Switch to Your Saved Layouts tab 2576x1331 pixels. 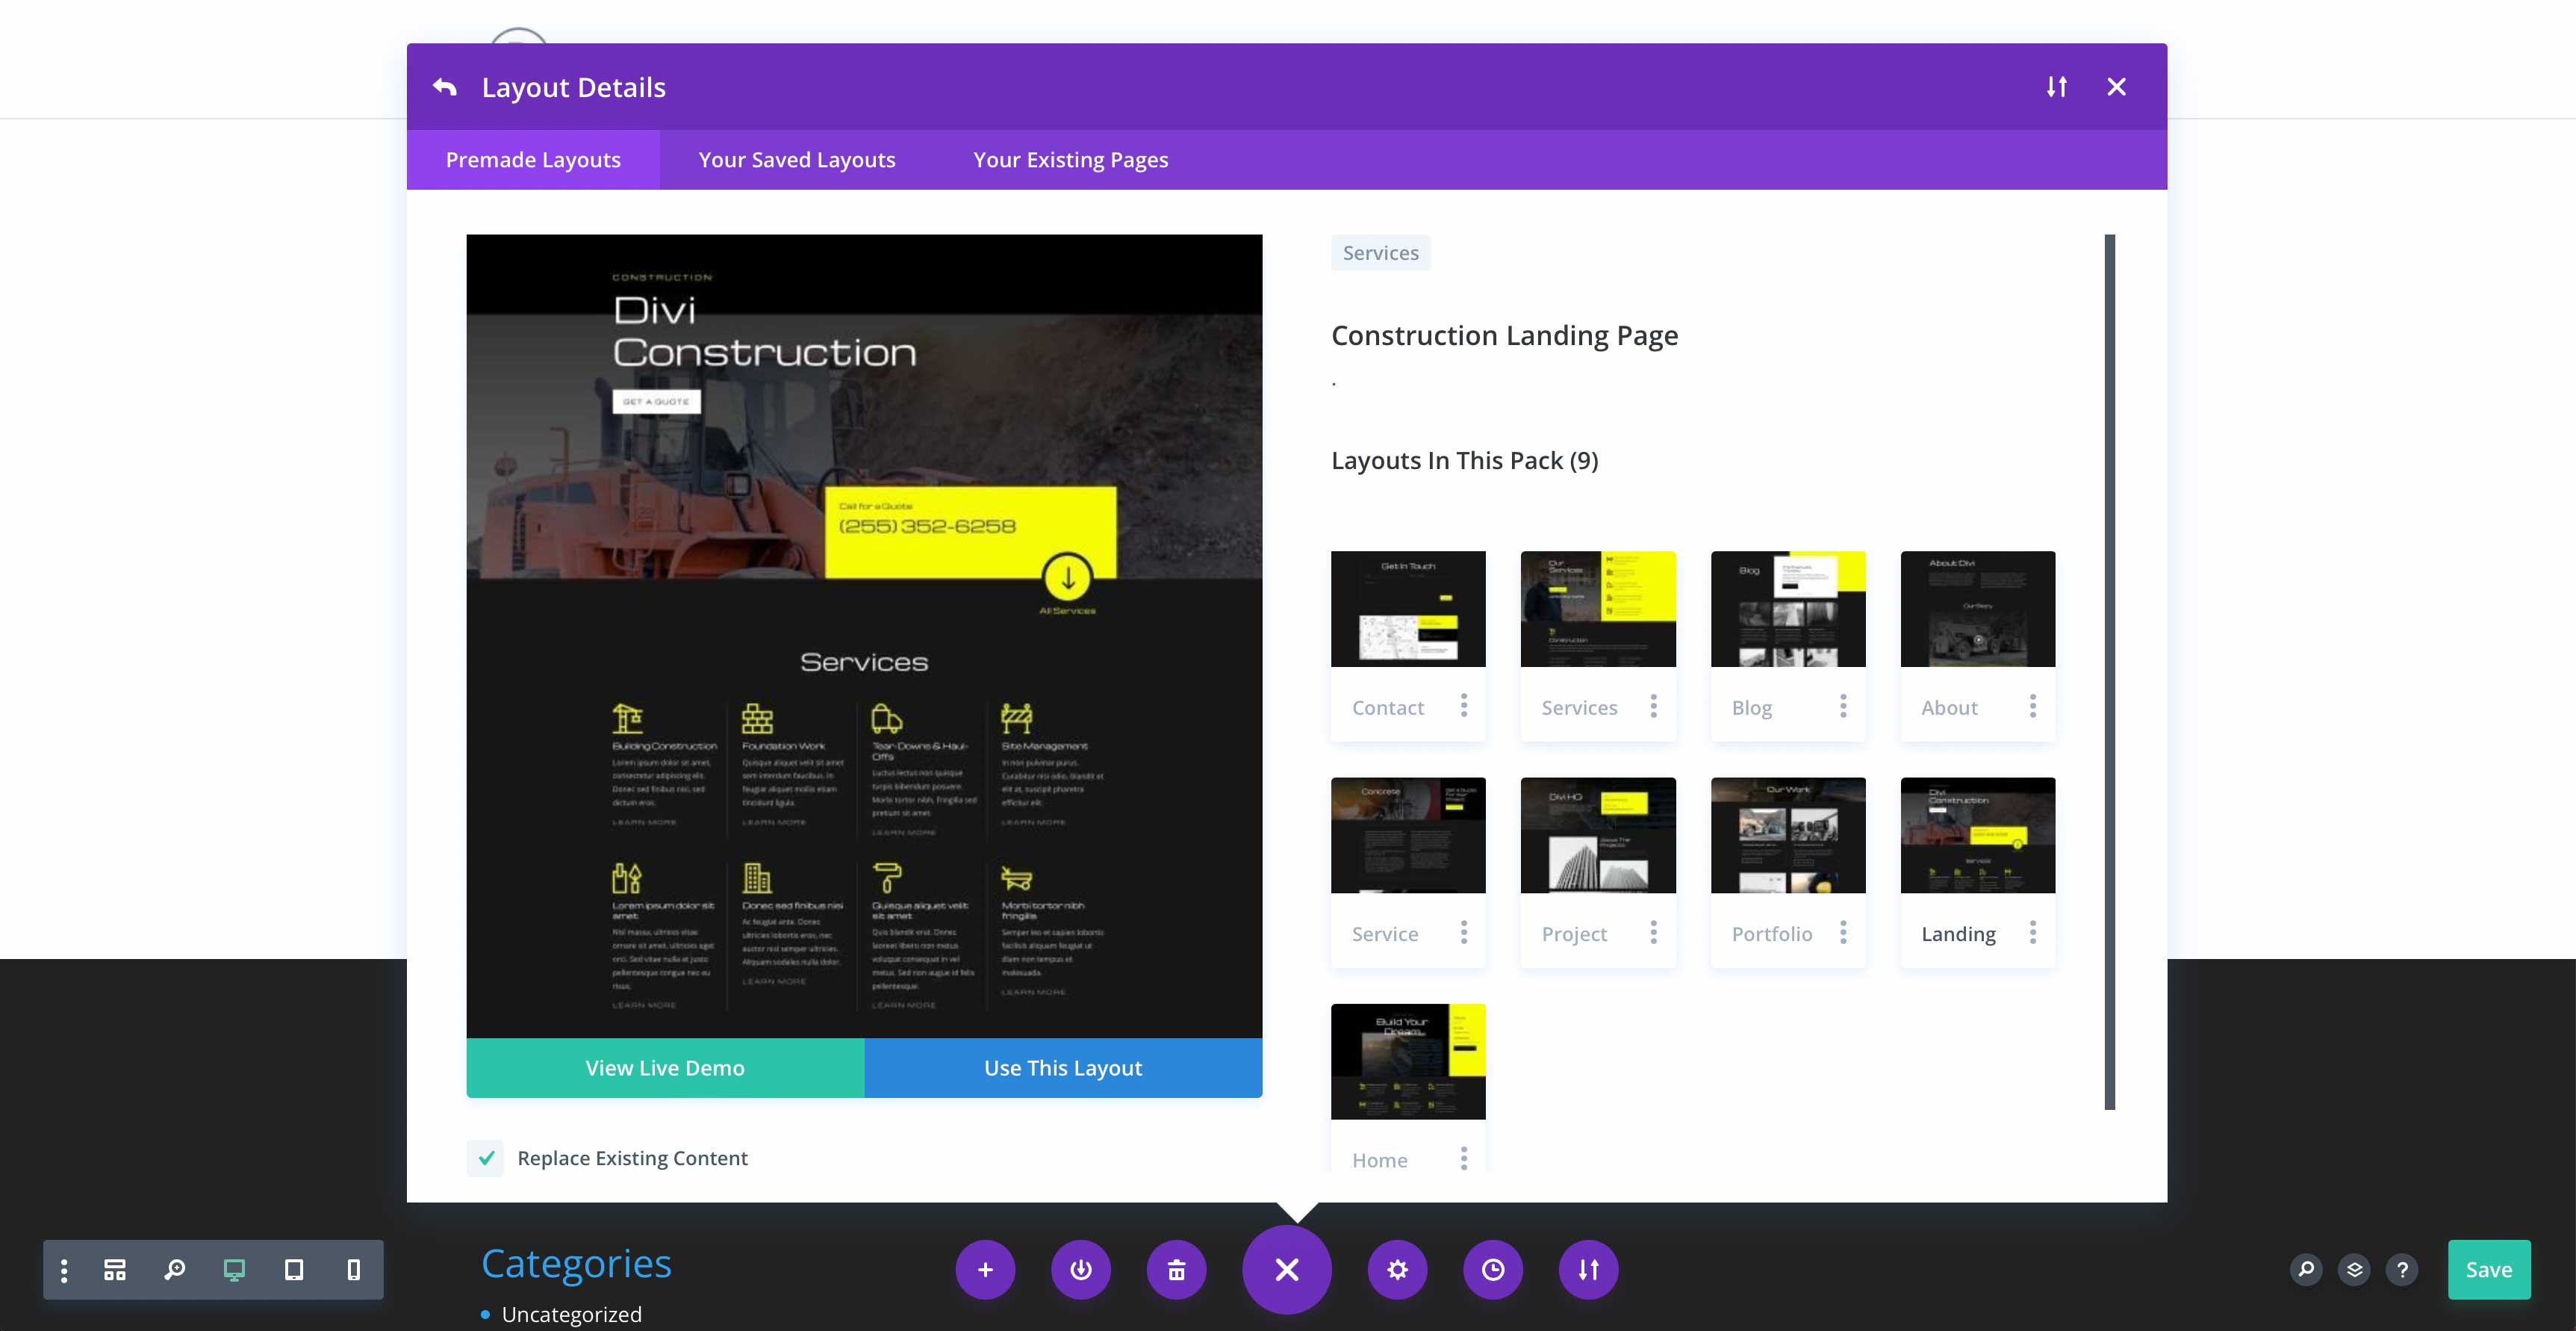(x=797, y=159)
